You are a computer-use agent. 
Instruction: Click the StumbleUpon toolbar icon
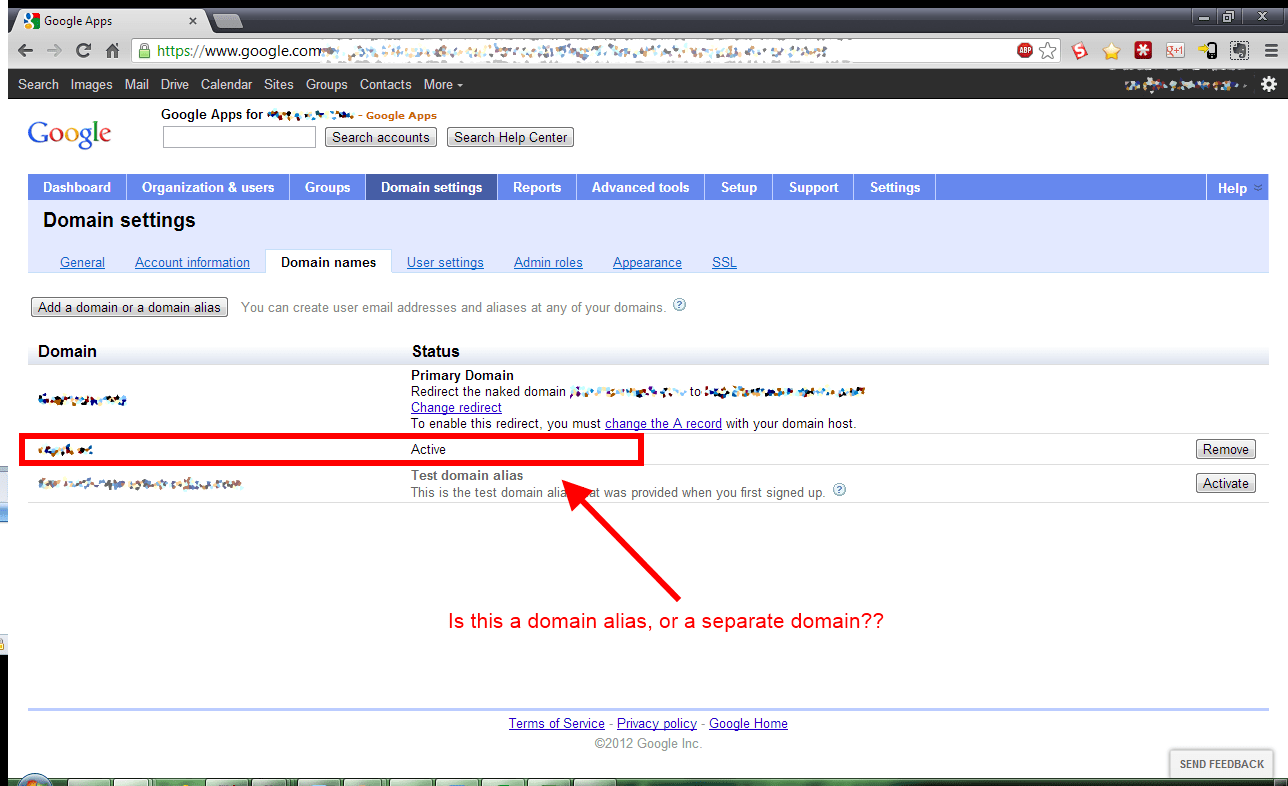click(x=1077, y=50)
